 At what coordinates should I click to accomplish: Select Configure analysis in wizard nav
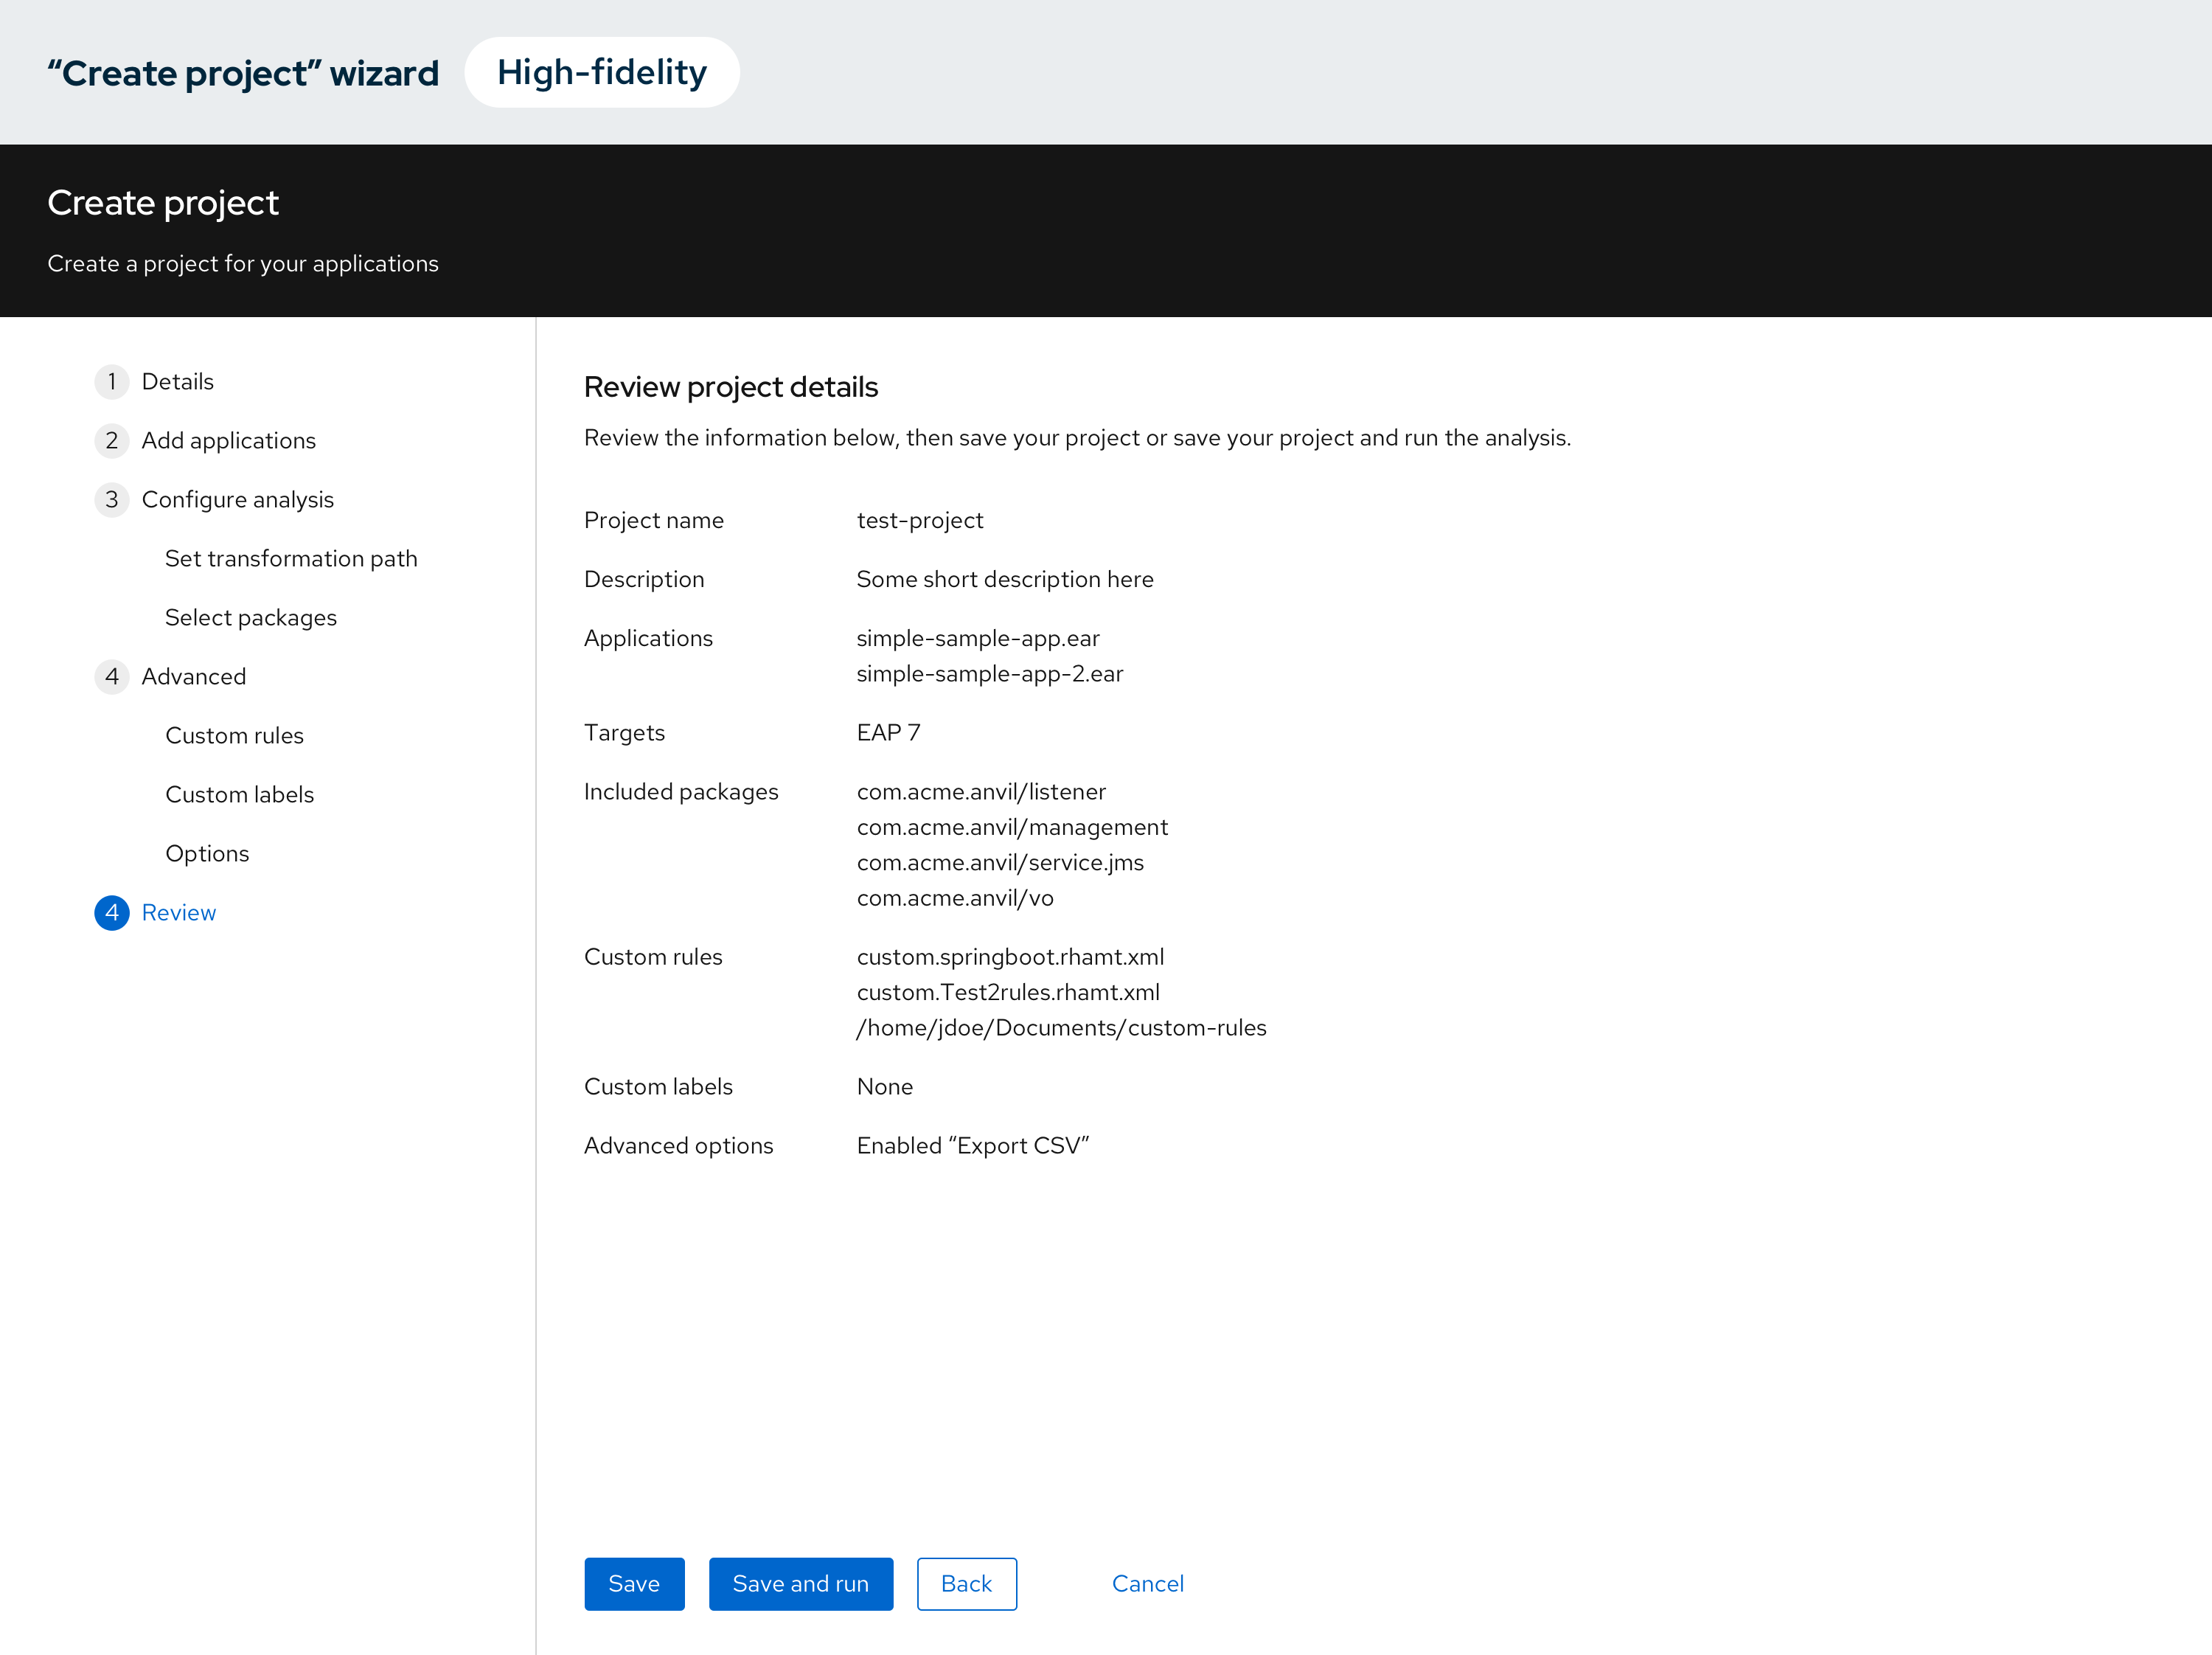237,499
